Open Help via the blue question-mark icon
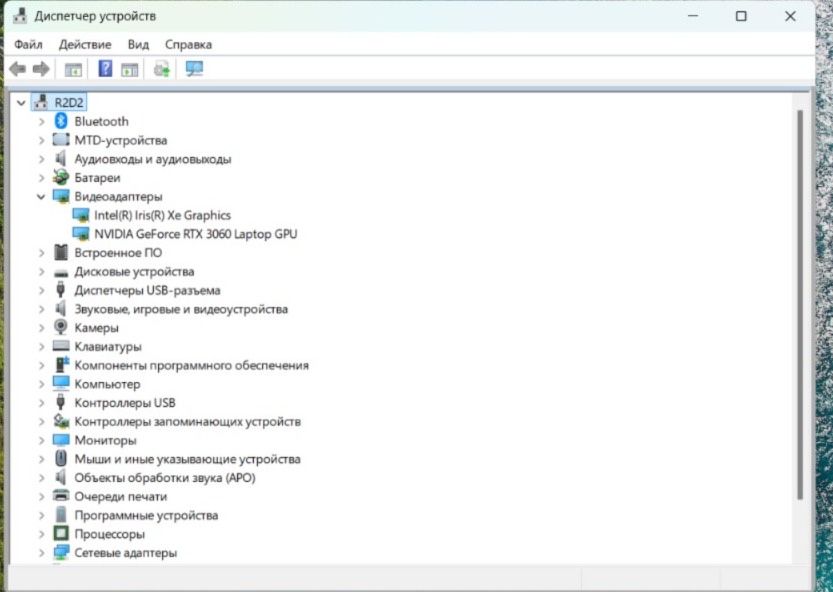833x592 pixels. tap(105, 69)
